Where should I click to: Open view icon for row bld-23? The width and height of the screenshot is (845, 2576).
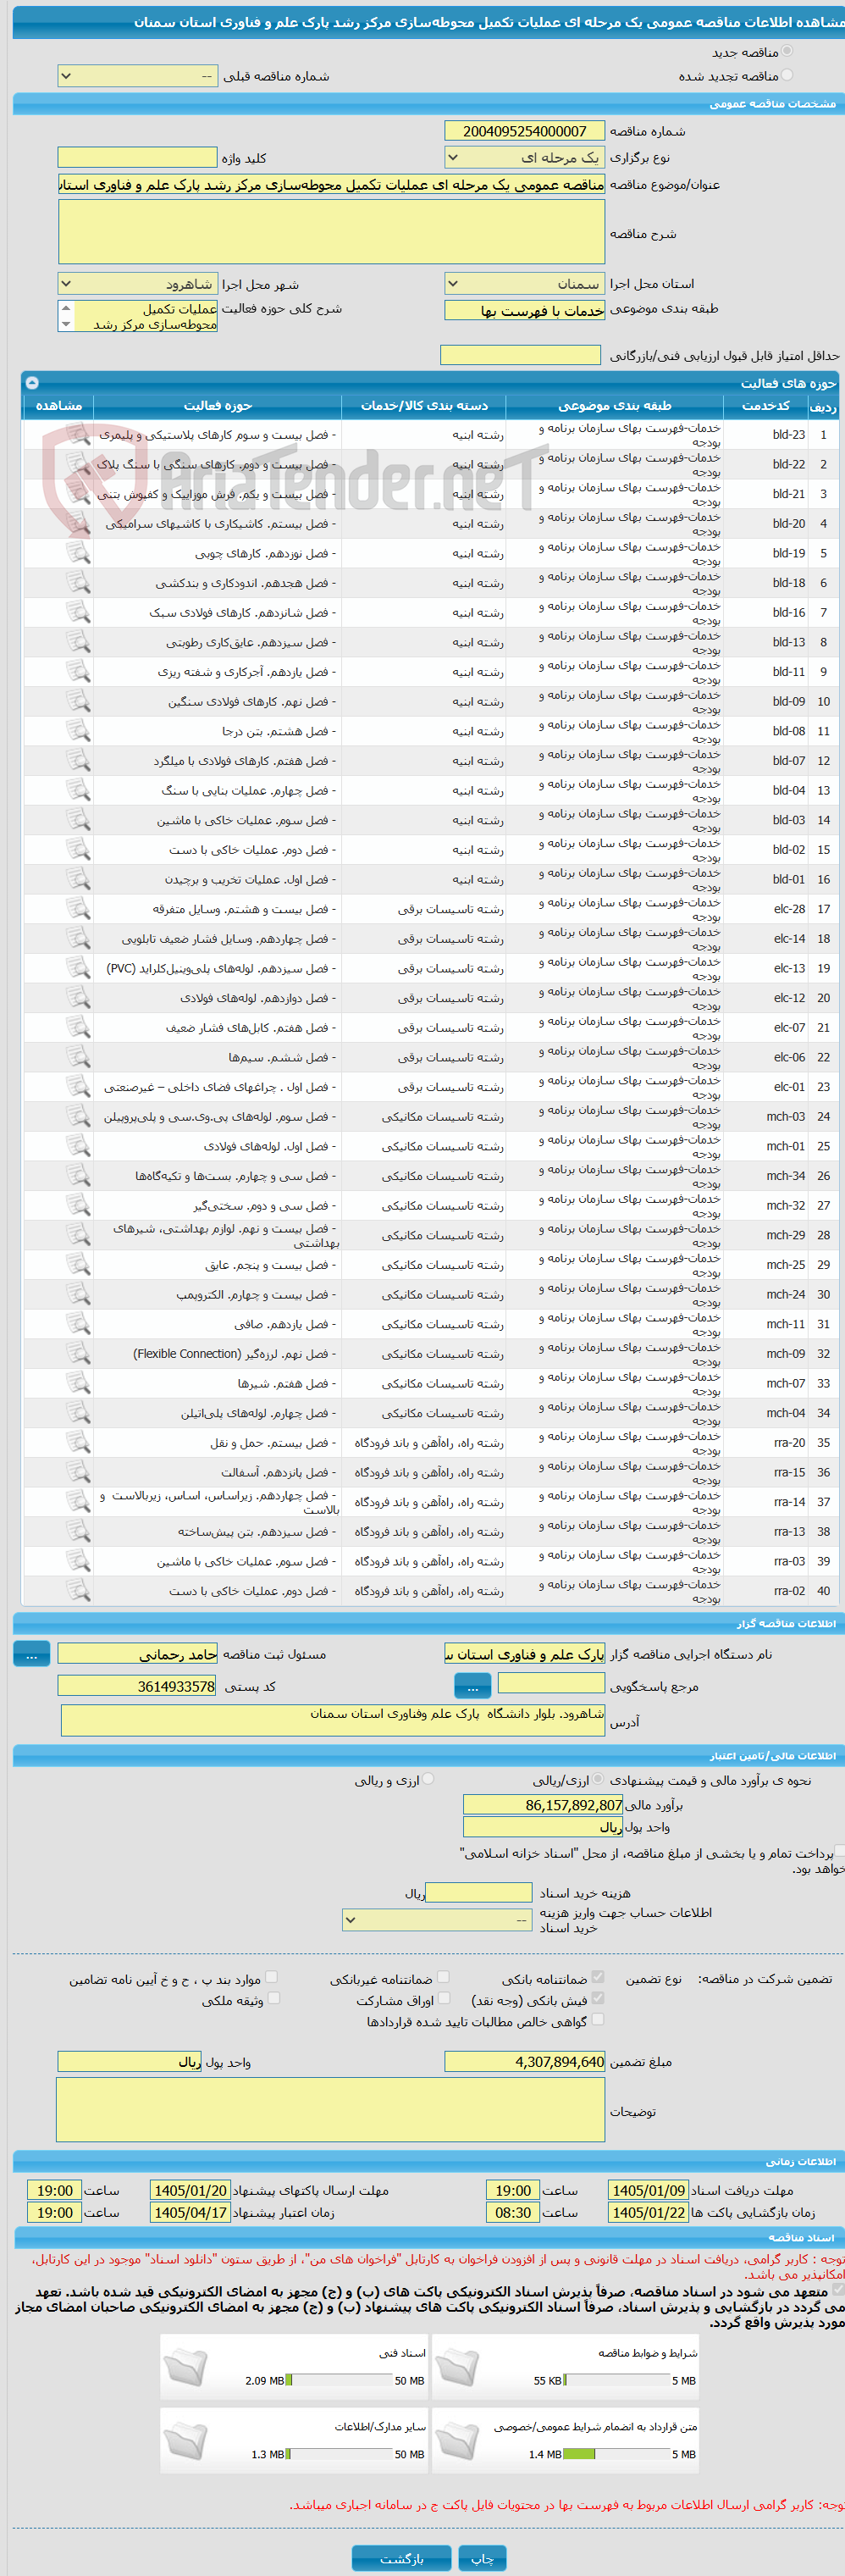[x=78, y=434]
